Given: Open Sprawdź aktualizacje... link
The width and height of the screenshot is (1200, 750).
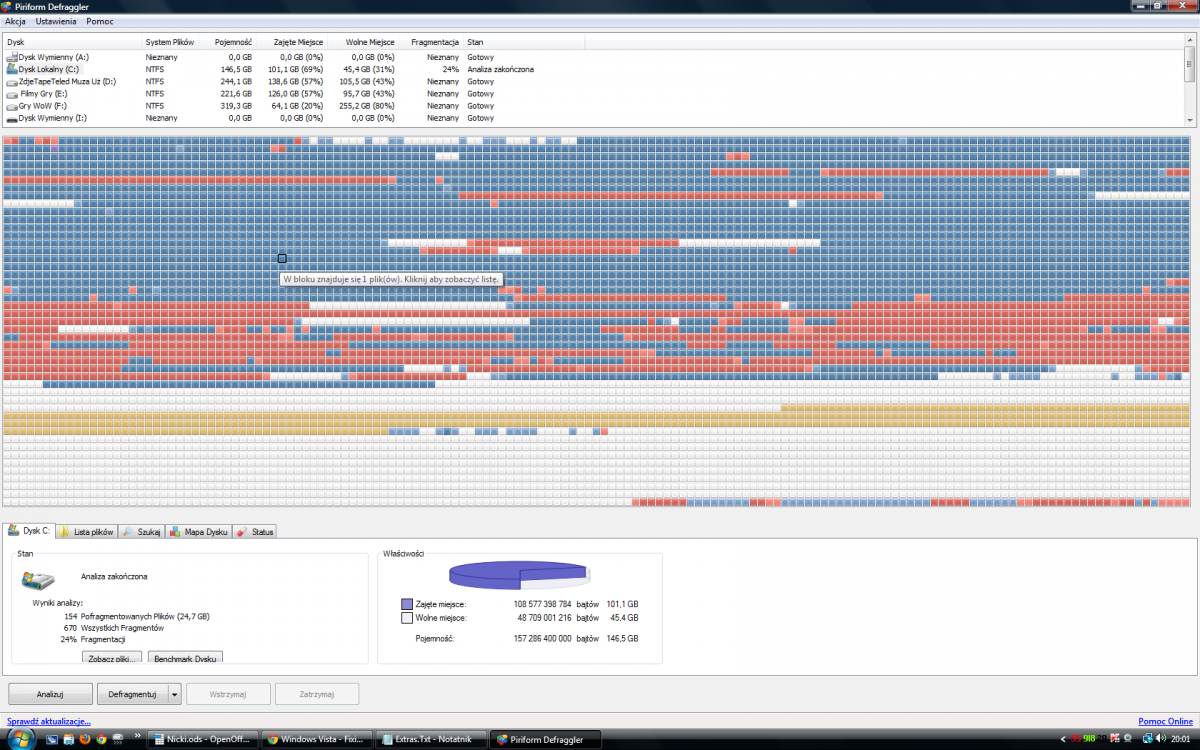Looking at the screenshot, I should 49,721.
